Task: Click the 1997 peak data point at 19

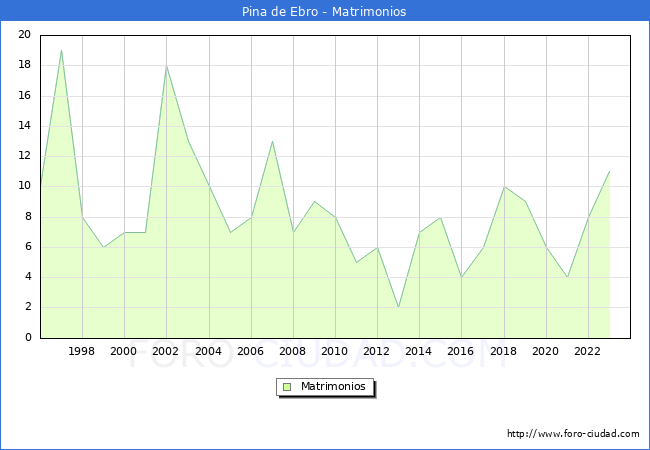Action: [61, 50]
